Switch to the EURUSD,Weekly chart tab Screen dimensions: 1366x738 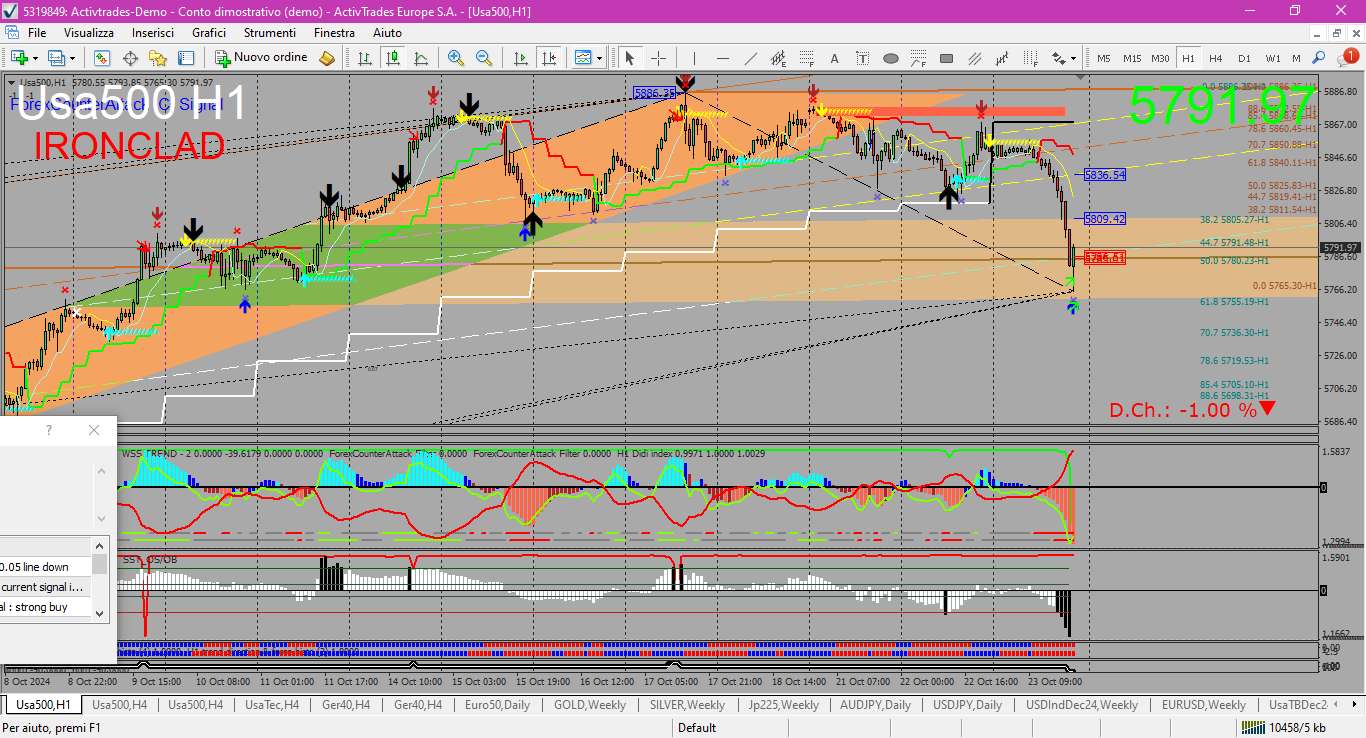1204,705
